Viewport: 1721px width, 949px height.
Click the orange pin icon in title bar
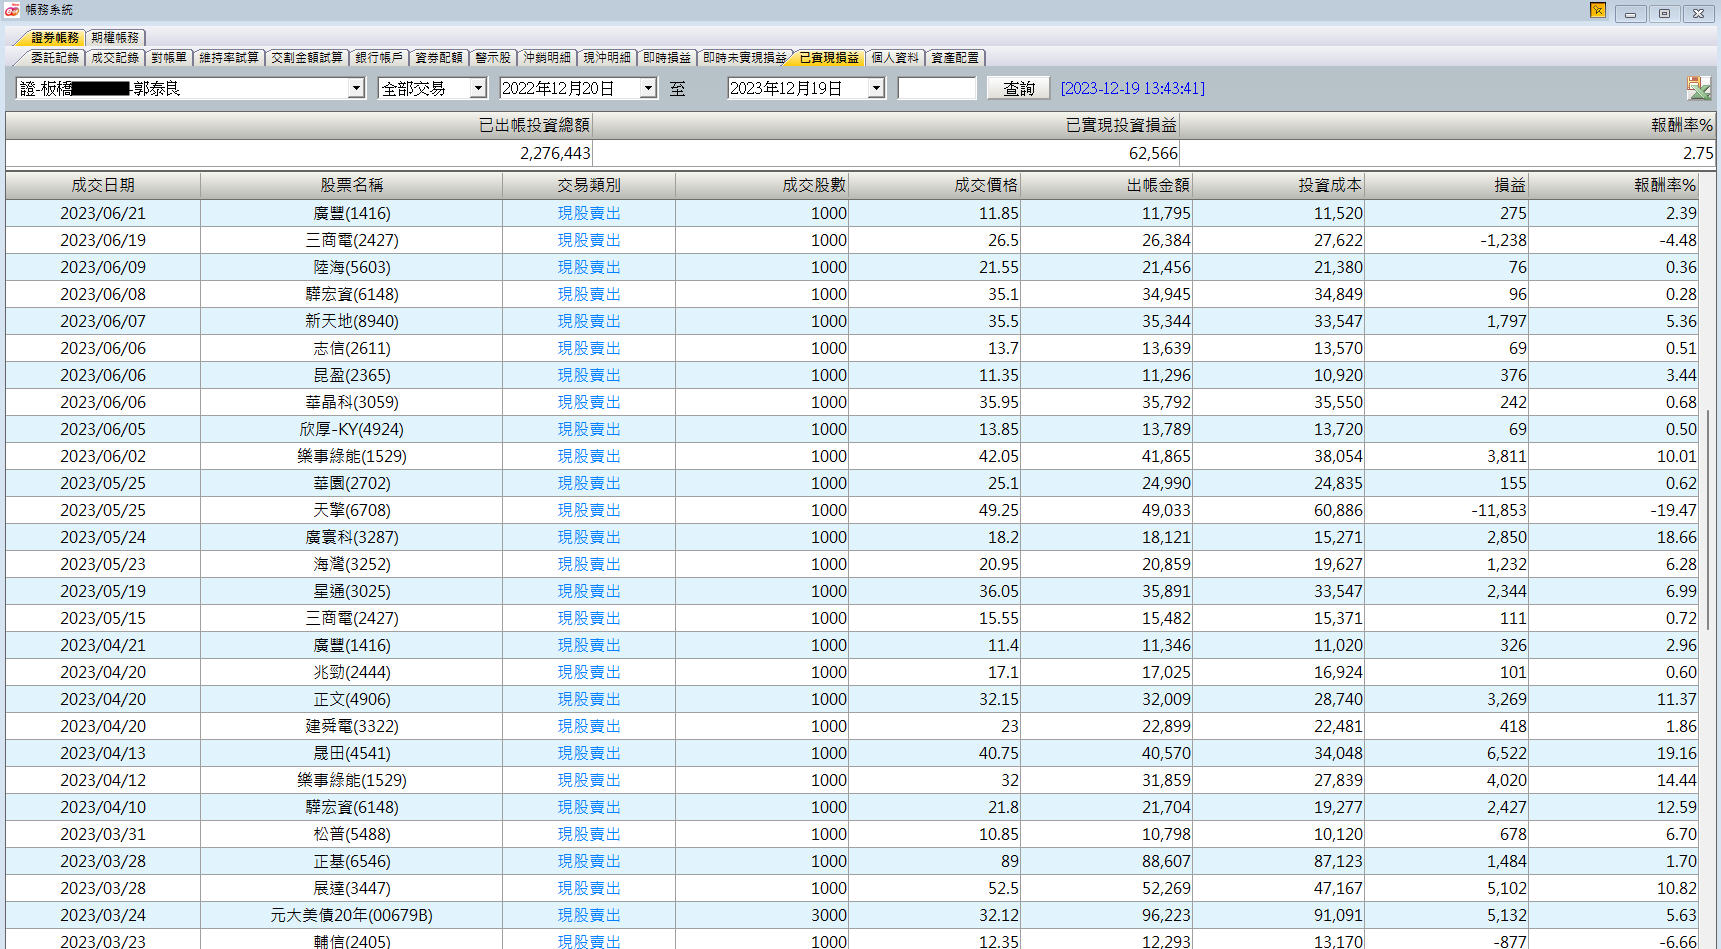click(x=1597, y=10)
